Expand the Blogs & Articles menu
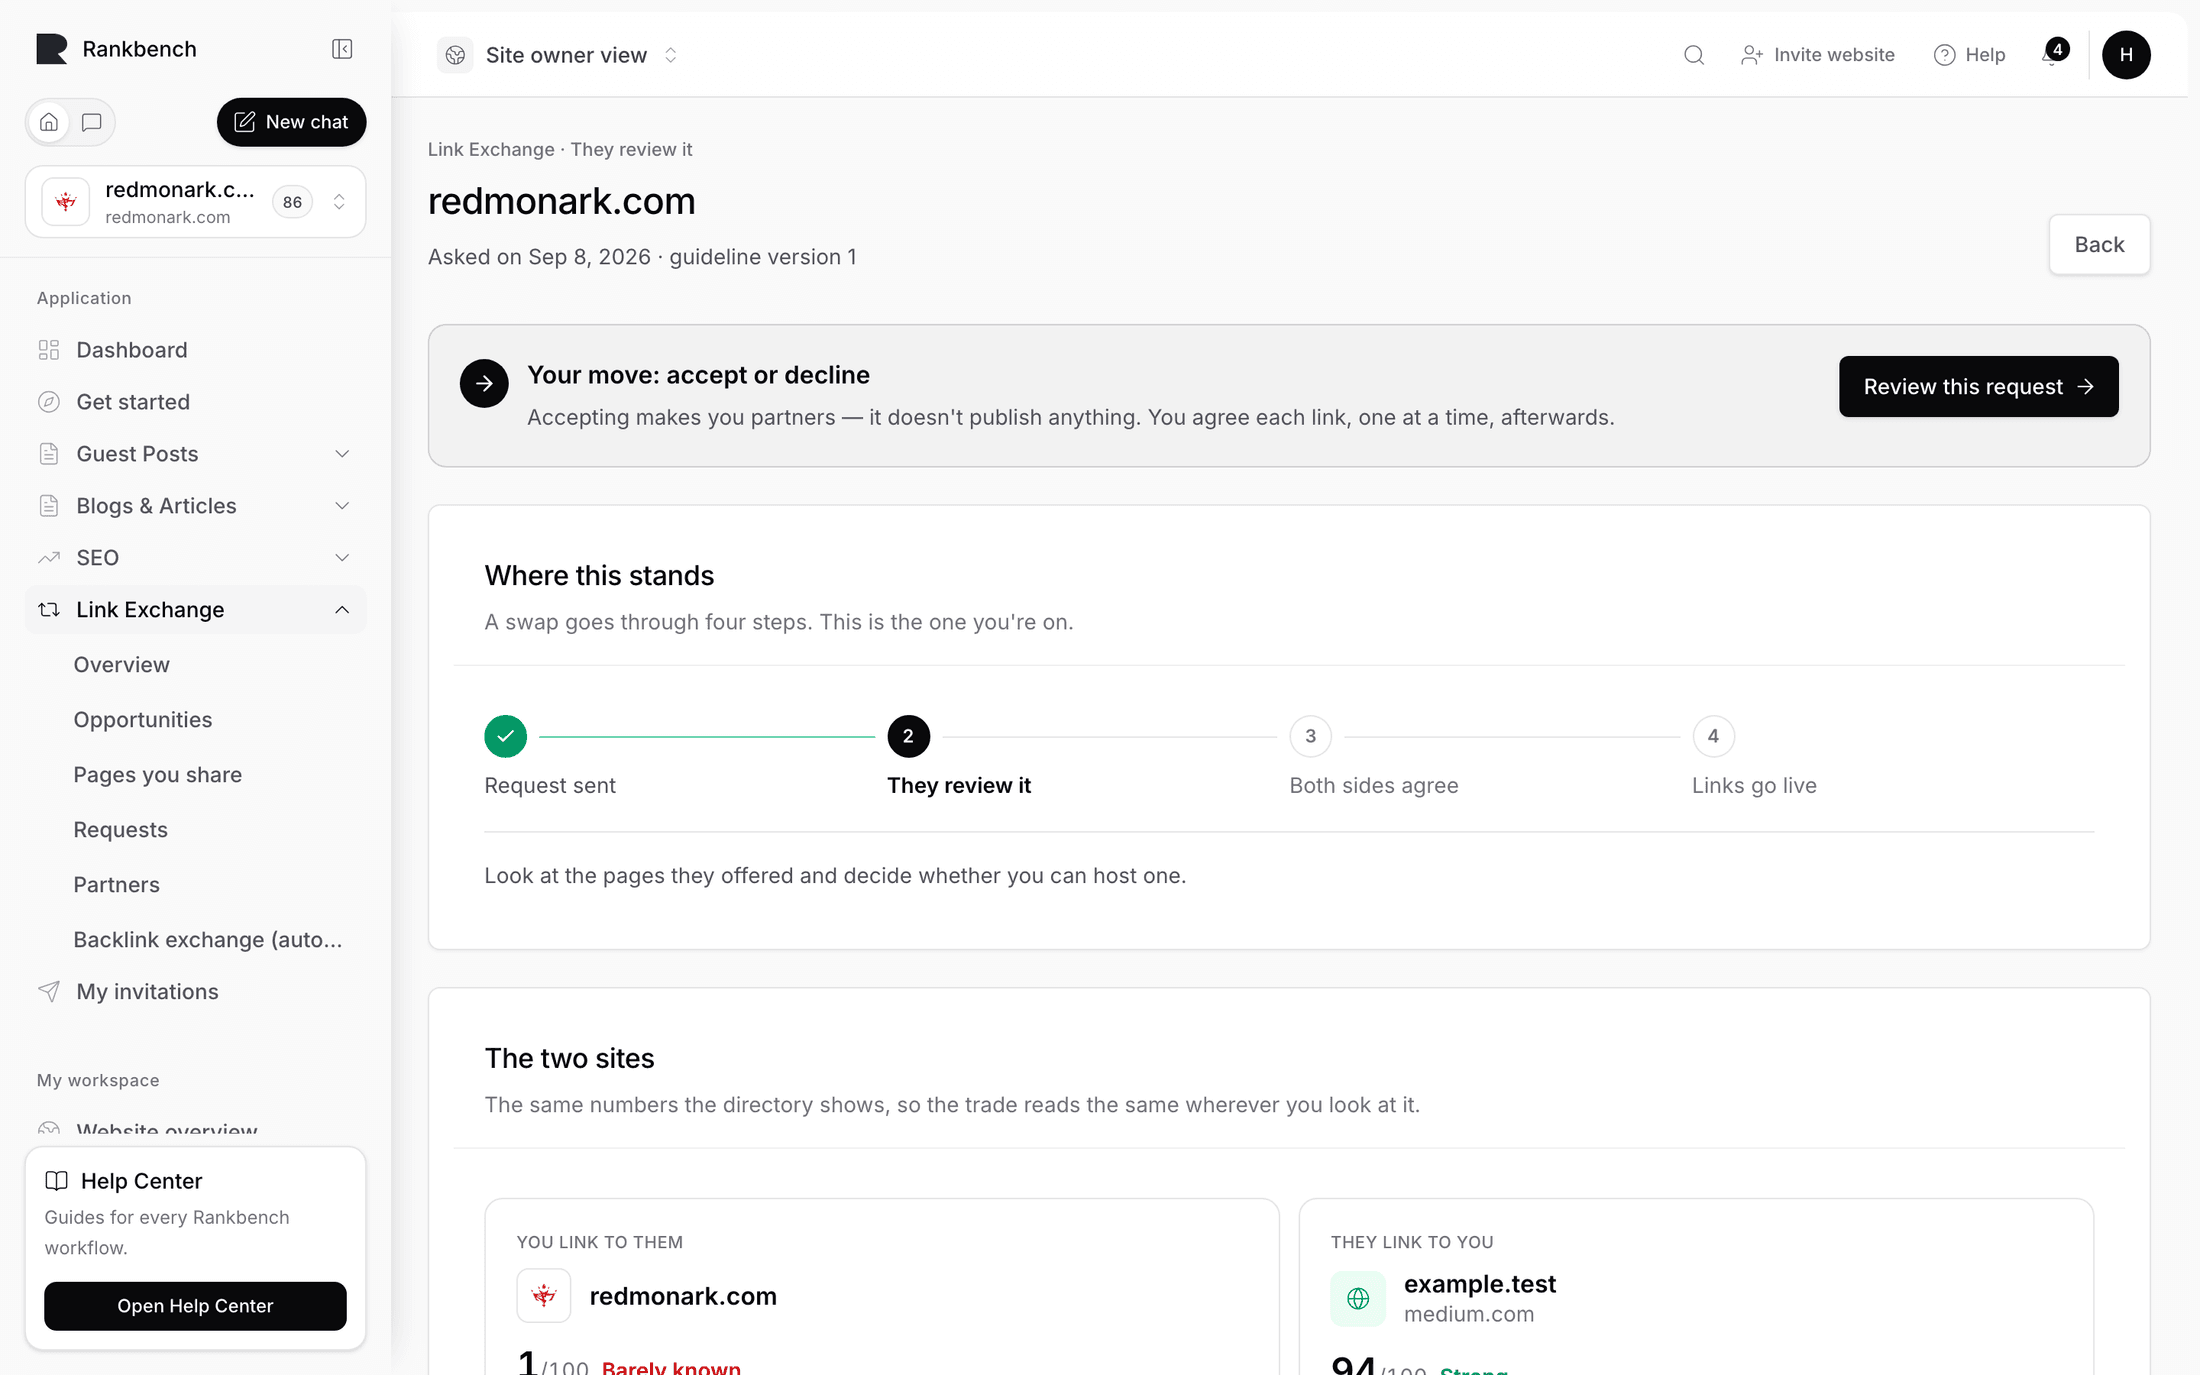This screenshot has height=1375, width=2200. [x=196, y=506]
